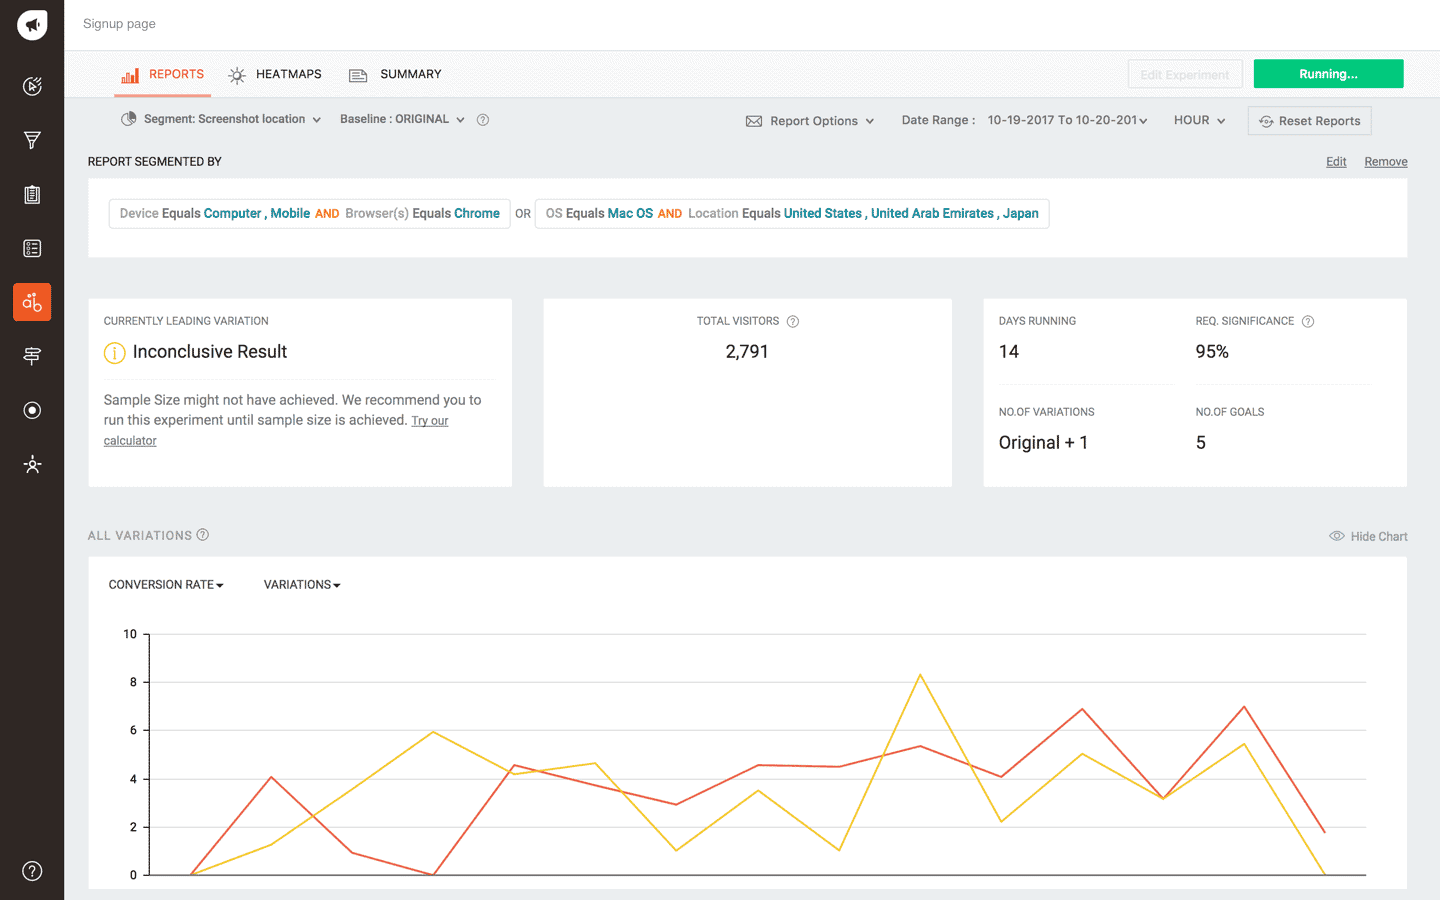Click the date range field
Image resolution: width=1440 pixels, height=900 pixels.
point(1066,120)
